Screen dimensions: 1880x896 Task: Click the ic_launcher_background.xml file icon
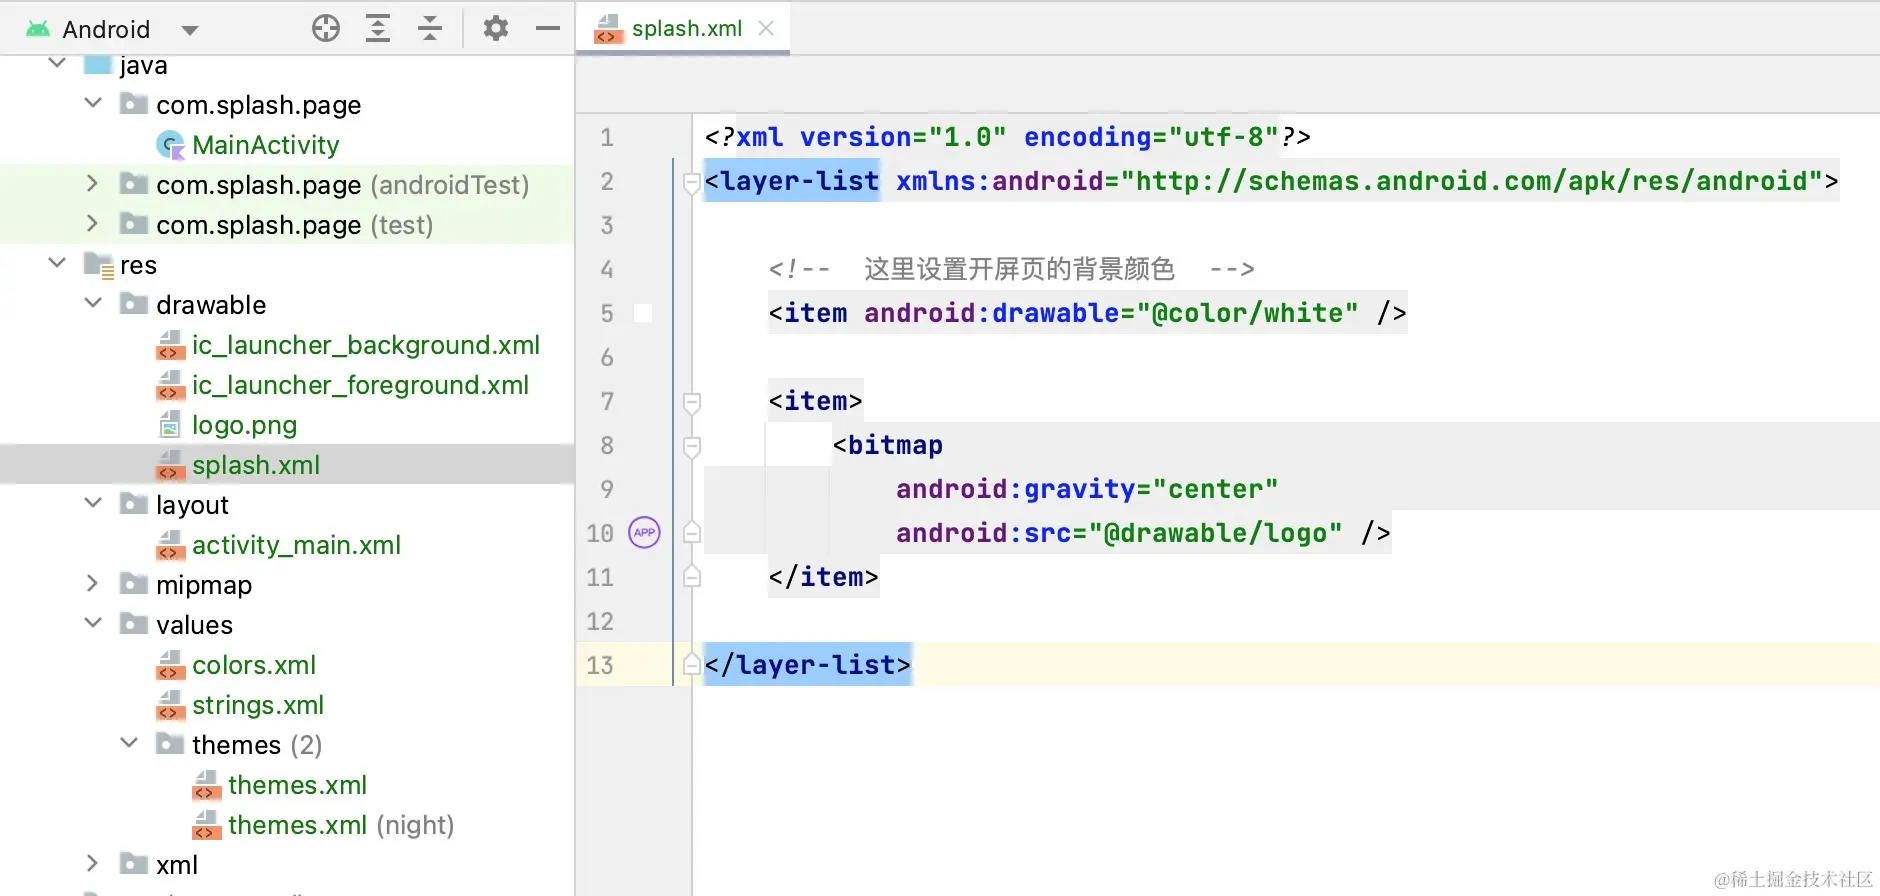tap(171, 345)
